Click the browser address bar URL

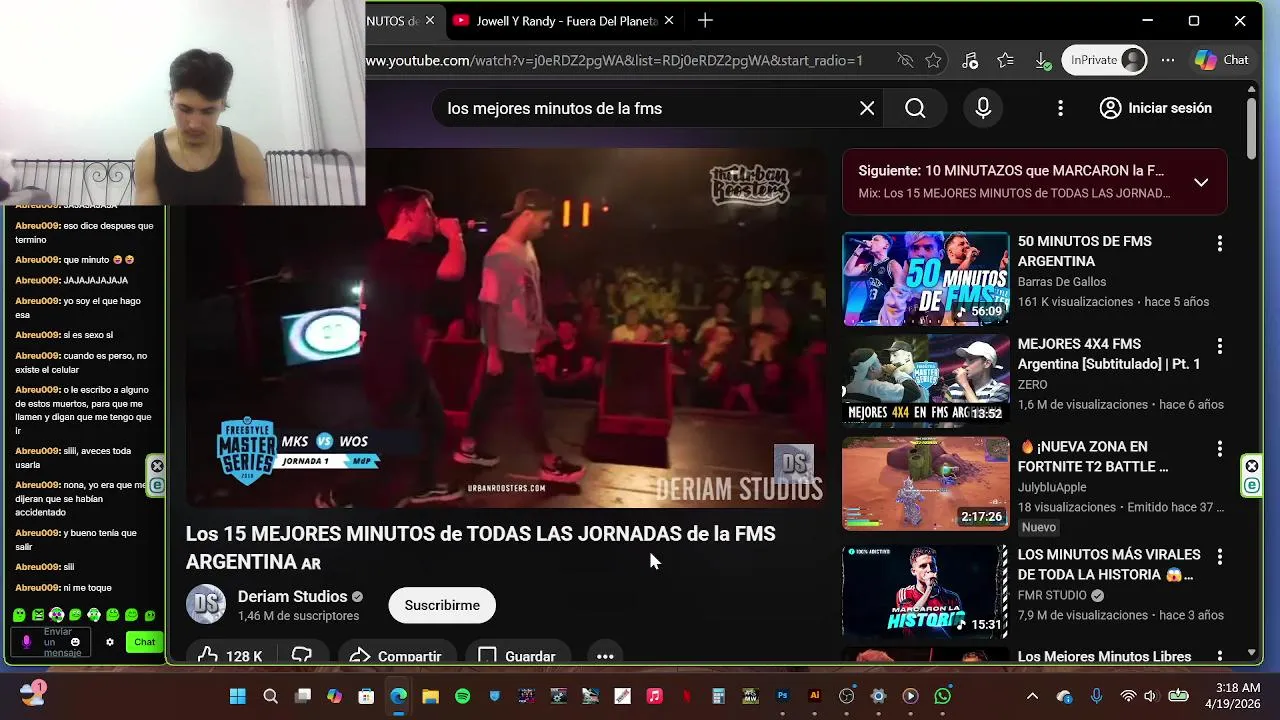614,60
